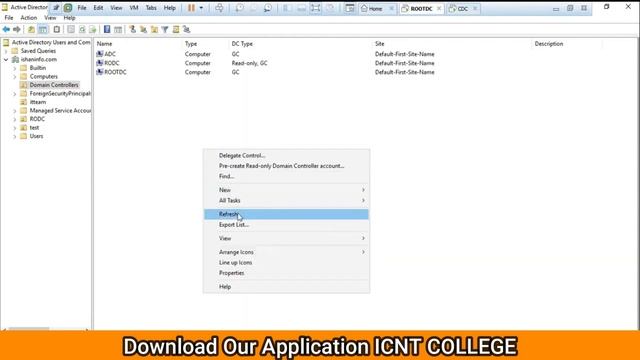The width and height of the screenshot is (640, 360).
Task: Click the Export List toolbar icon
Action: [93, 29]
